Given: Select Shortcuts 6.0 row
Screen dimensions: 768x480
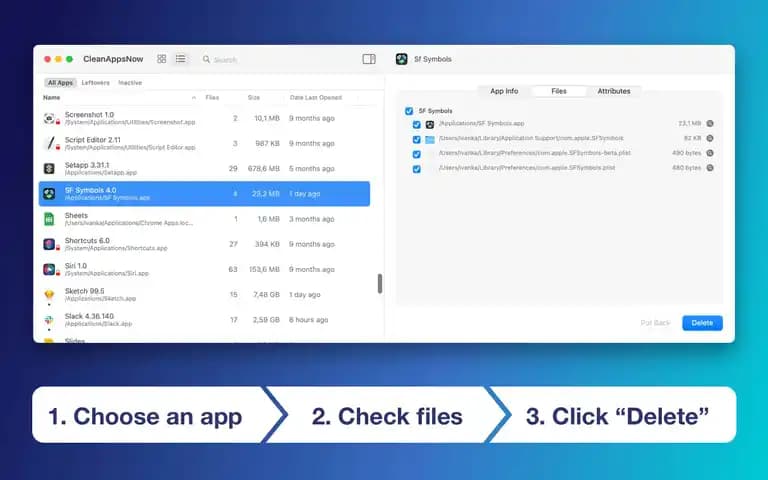Looking at the screenshot, I should (204, 244).
